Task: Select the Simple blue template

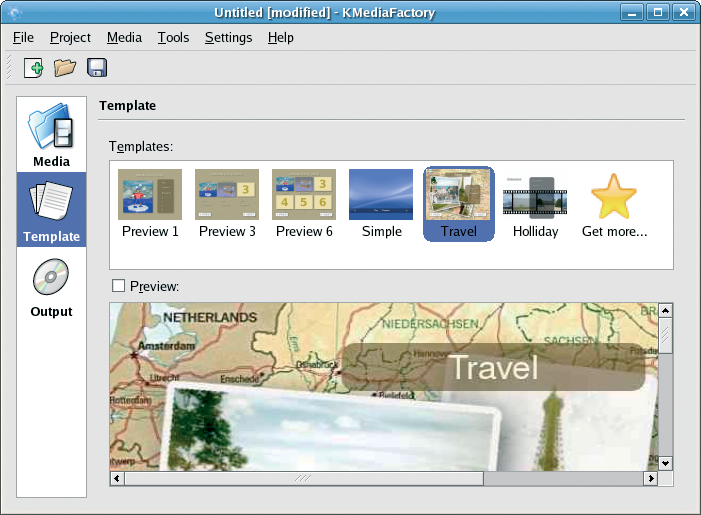Action: tap(381, 204)
